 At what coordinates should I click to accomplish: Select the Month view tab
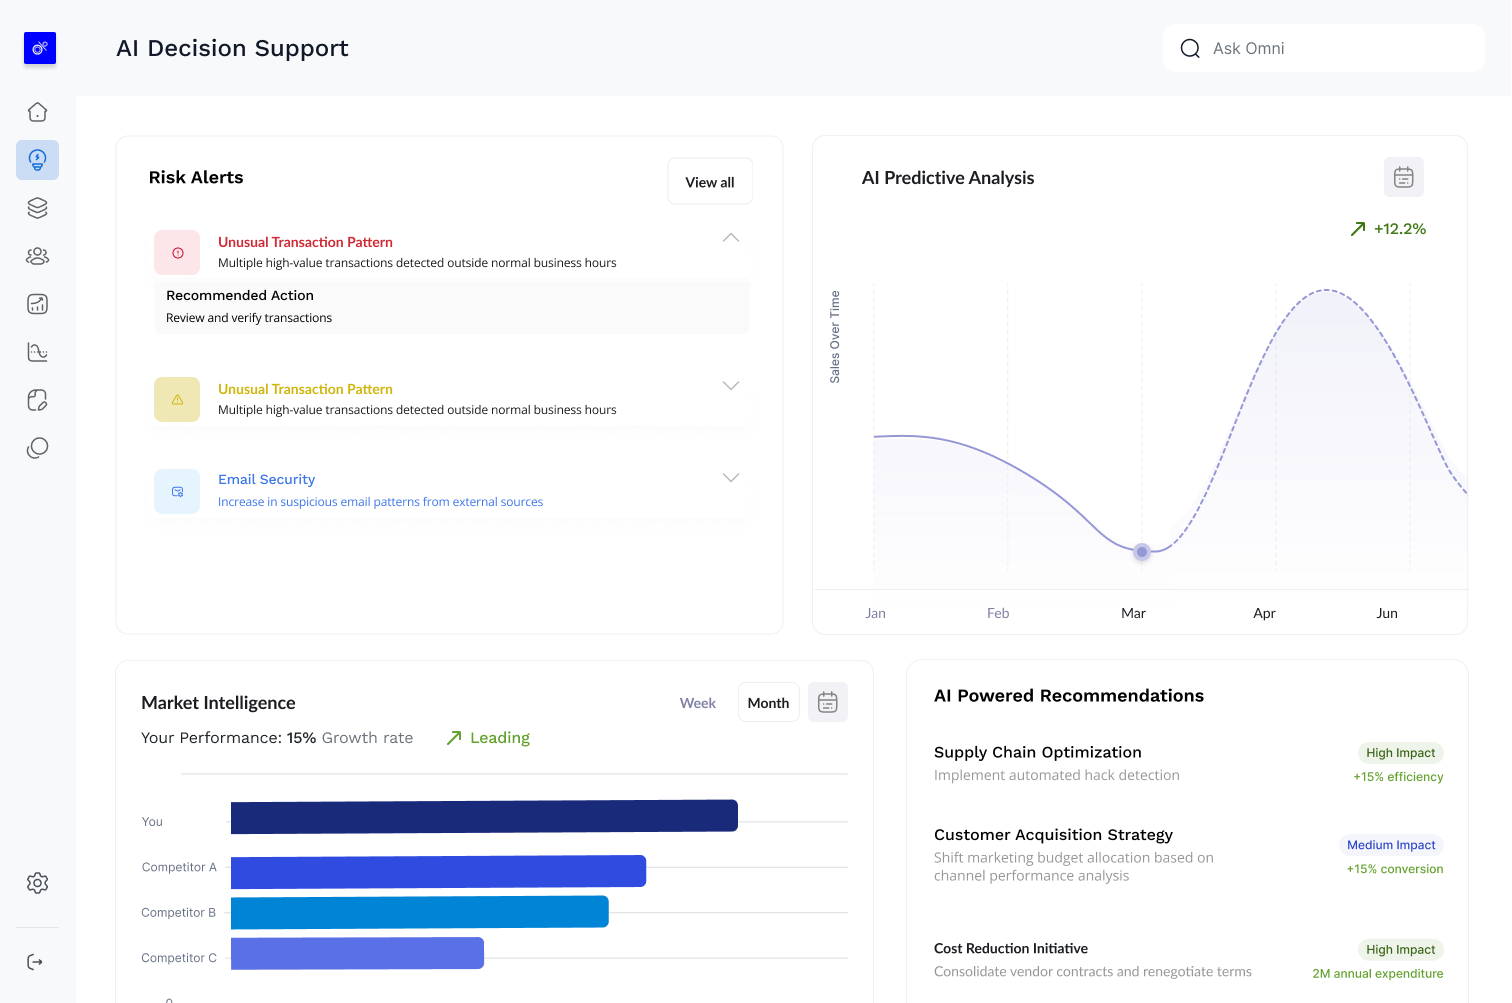coord(768,703)
